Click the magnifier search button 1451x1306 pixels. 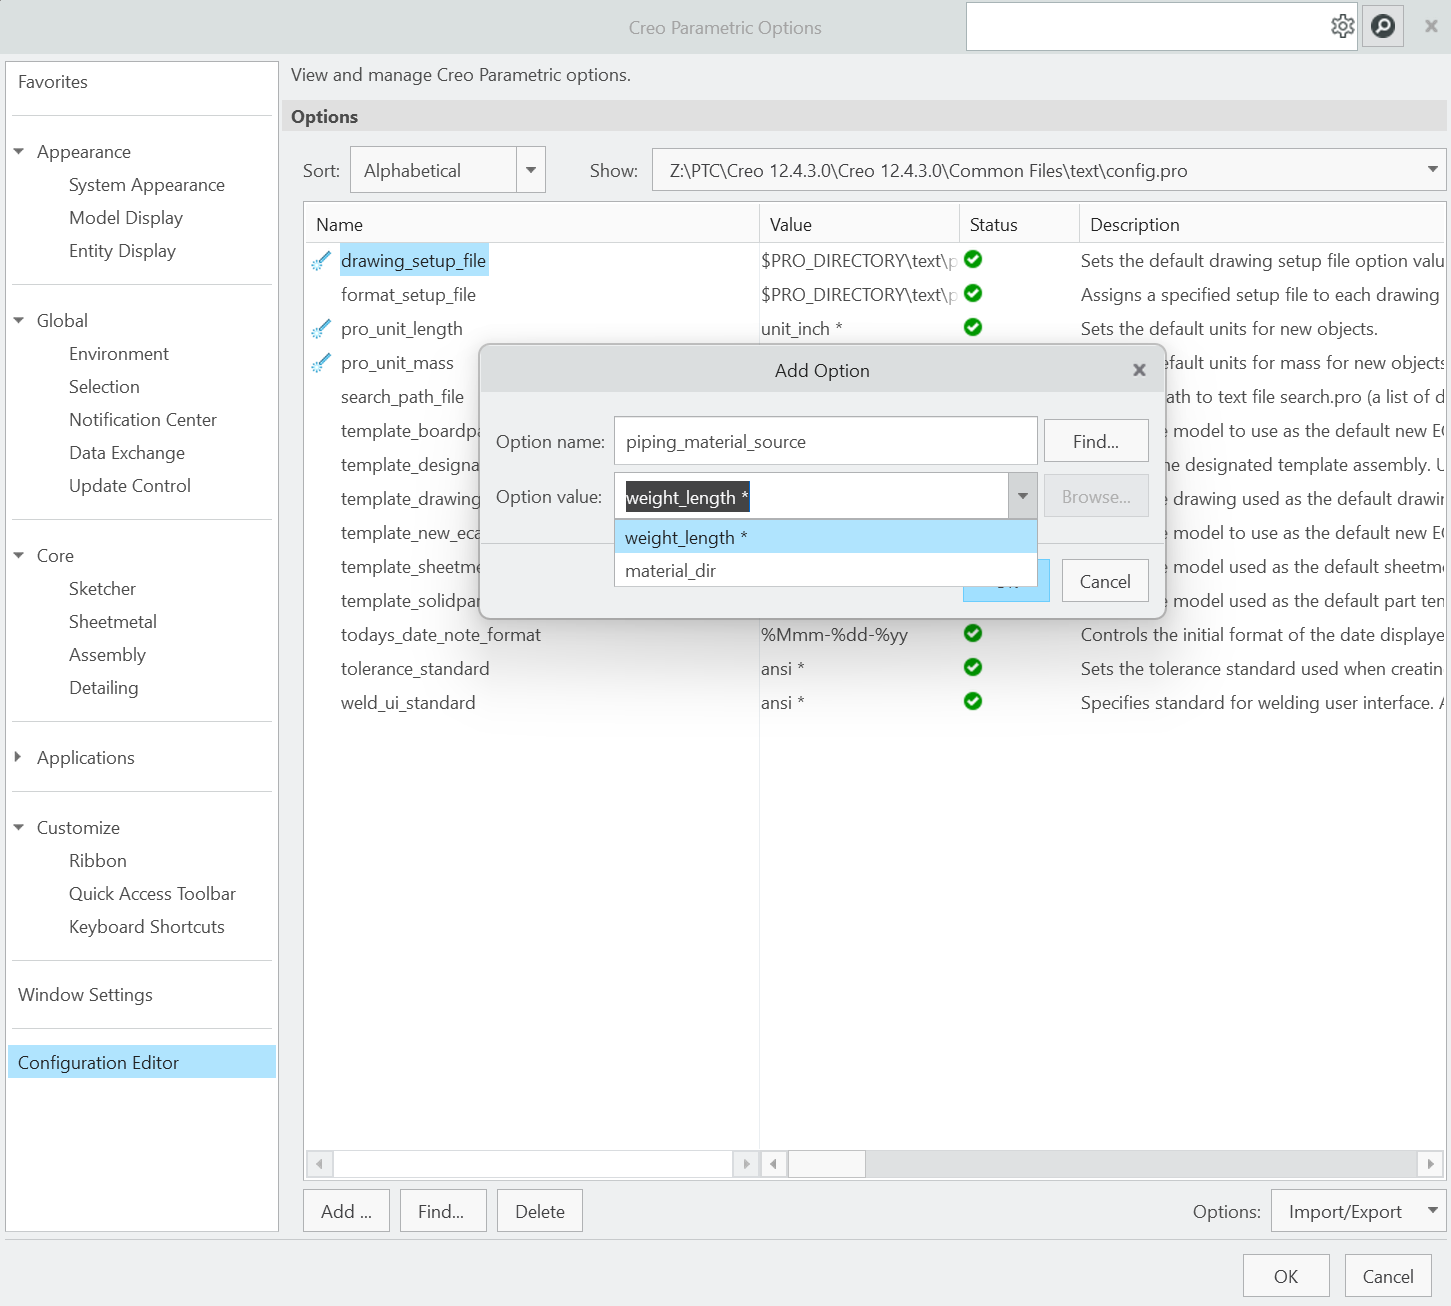pos(1383,26)
